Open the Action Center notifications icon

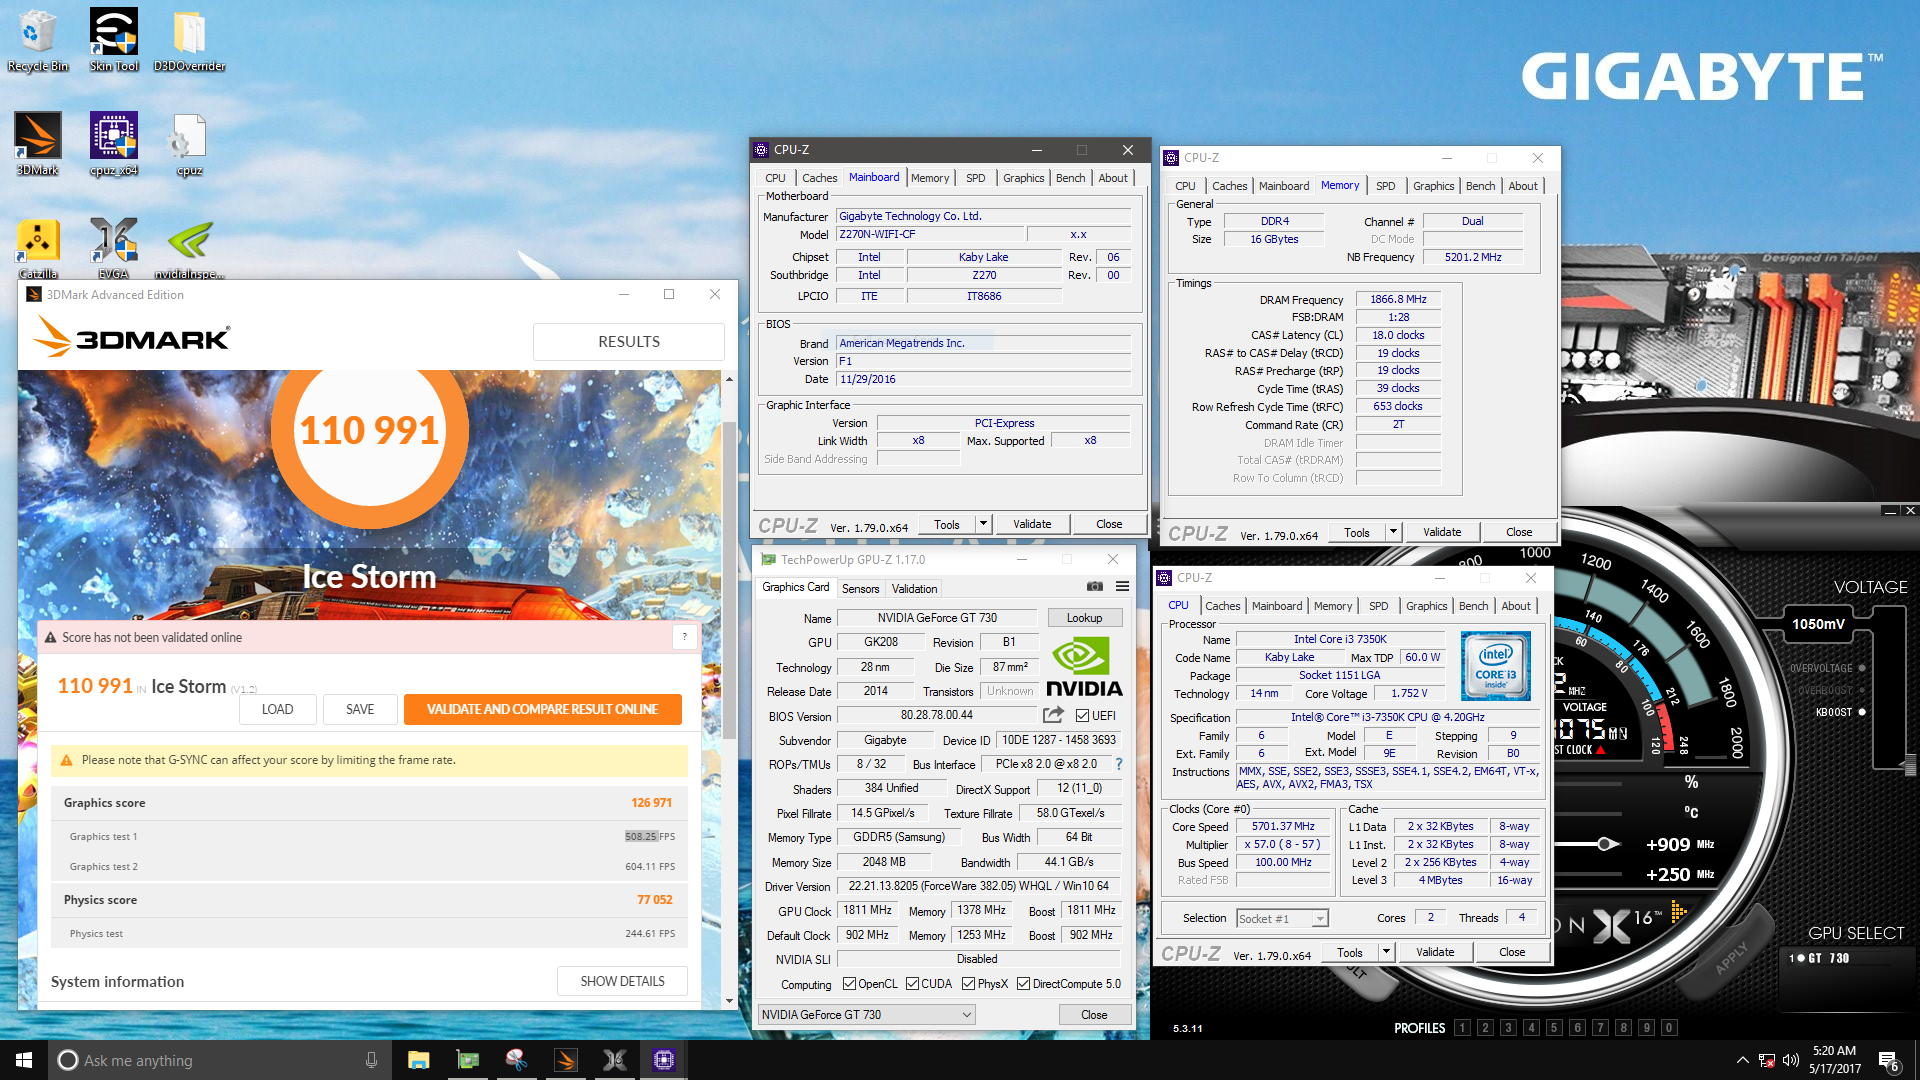click(x=1888, y=1061)
